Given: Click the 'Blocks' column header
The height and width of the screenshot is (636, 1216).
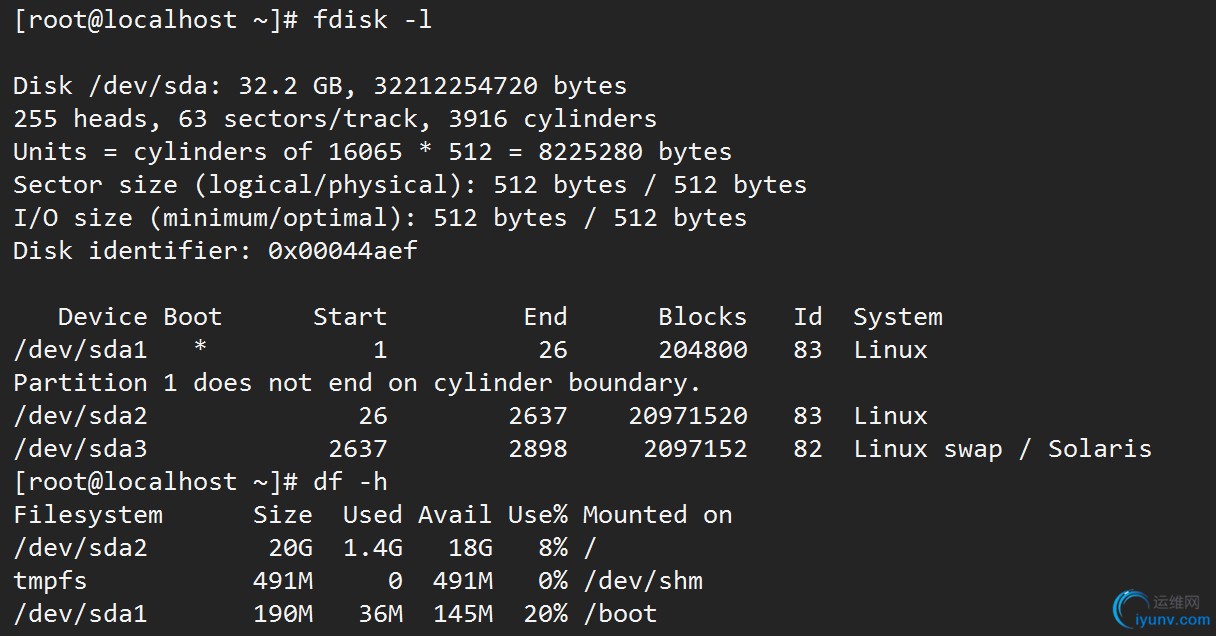Looking at the screenshot, I should point(702,317).
